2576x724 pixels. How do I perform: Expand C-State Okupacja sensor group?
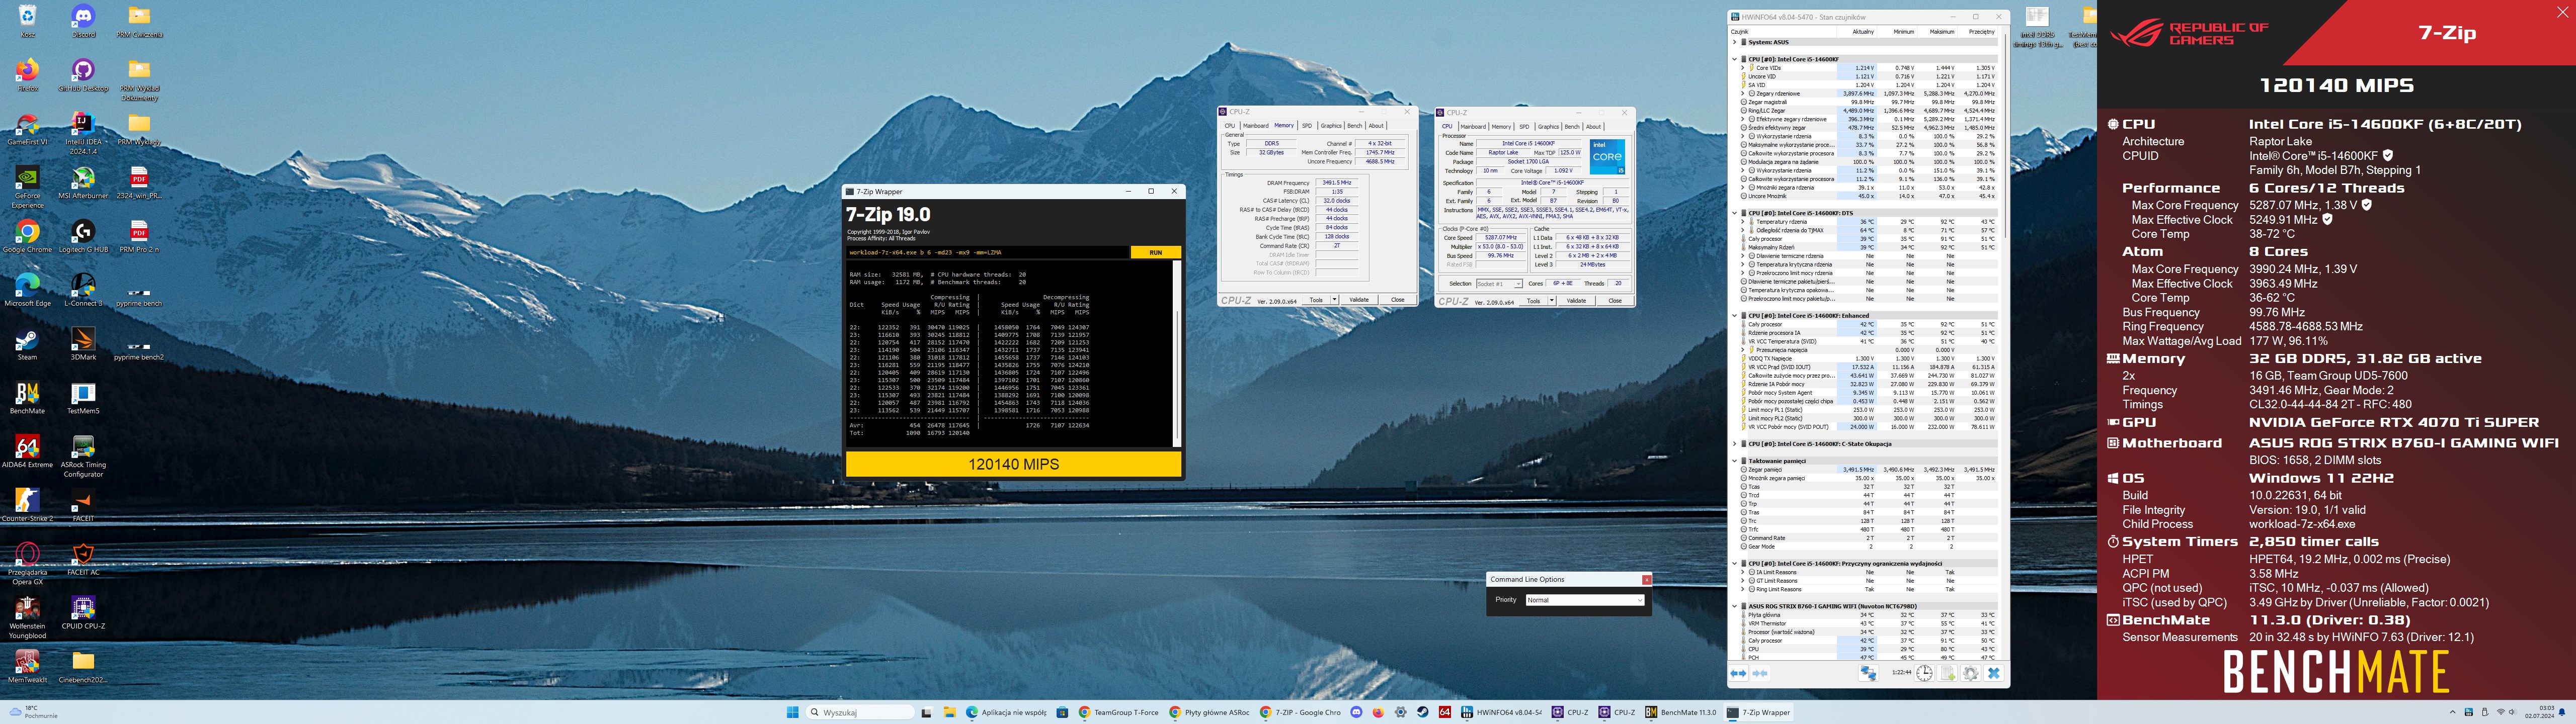point(1735,444)
